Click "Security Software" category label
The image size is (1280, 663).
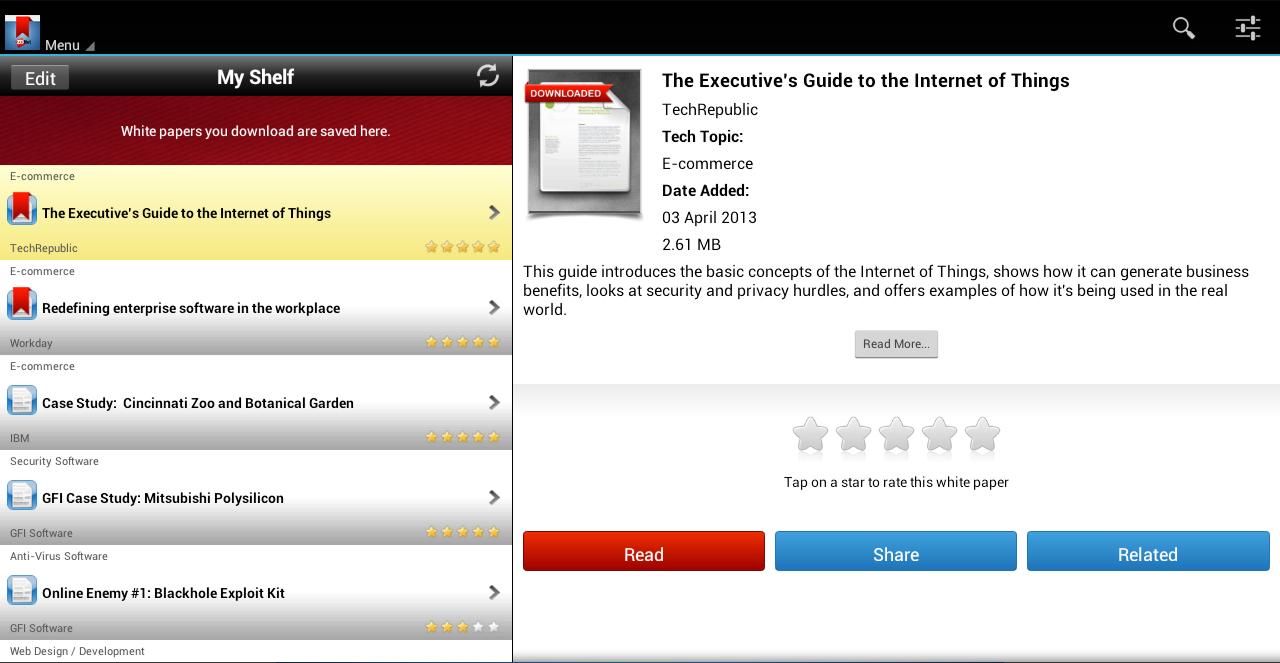click(54, 461)
